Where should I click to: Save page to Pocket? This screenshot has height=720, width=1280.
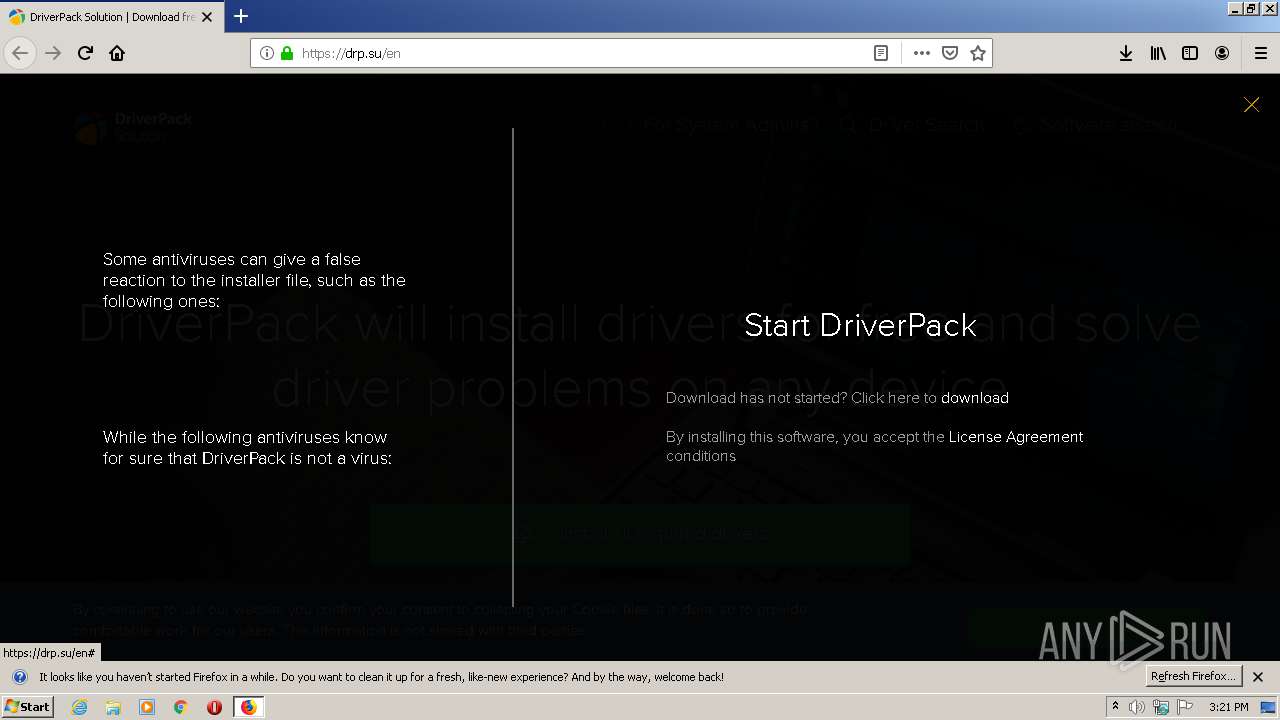950,53
